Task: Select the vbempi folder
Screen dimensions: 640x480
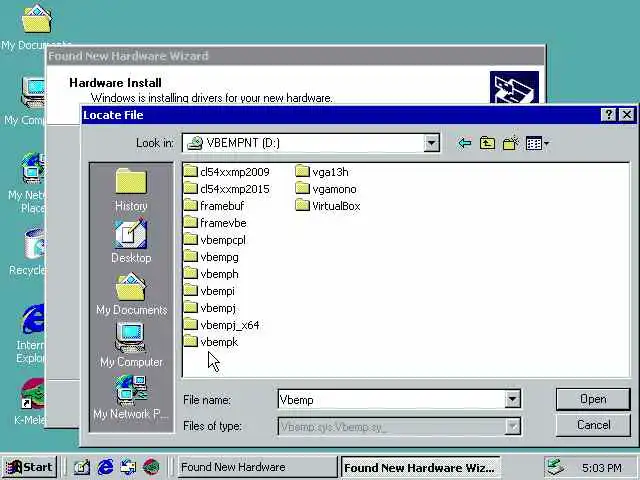Action: 209,291
